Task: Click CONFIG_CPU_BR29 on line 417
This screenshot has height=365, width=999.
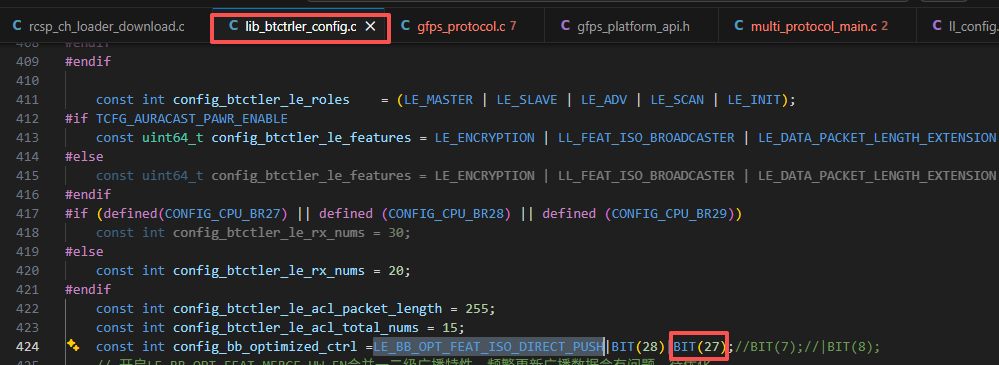Action: click(670, 214)
